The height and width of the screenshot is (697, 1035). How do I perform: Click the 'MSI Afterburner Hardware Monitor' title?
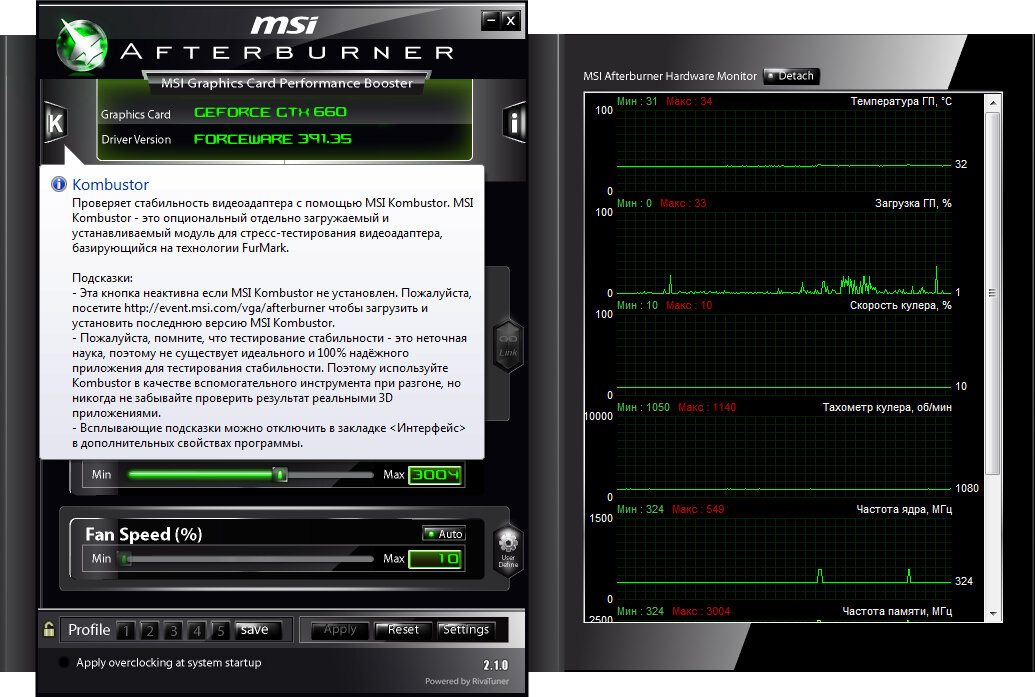coord(670,76)
